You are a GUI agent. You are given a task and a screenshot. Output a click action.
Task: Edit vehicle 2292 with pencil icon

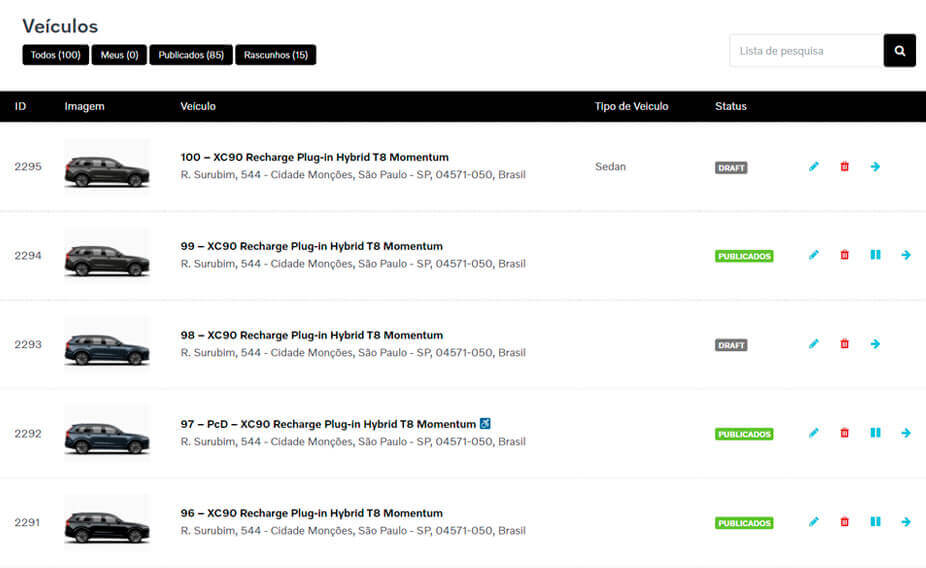[814, 433]
